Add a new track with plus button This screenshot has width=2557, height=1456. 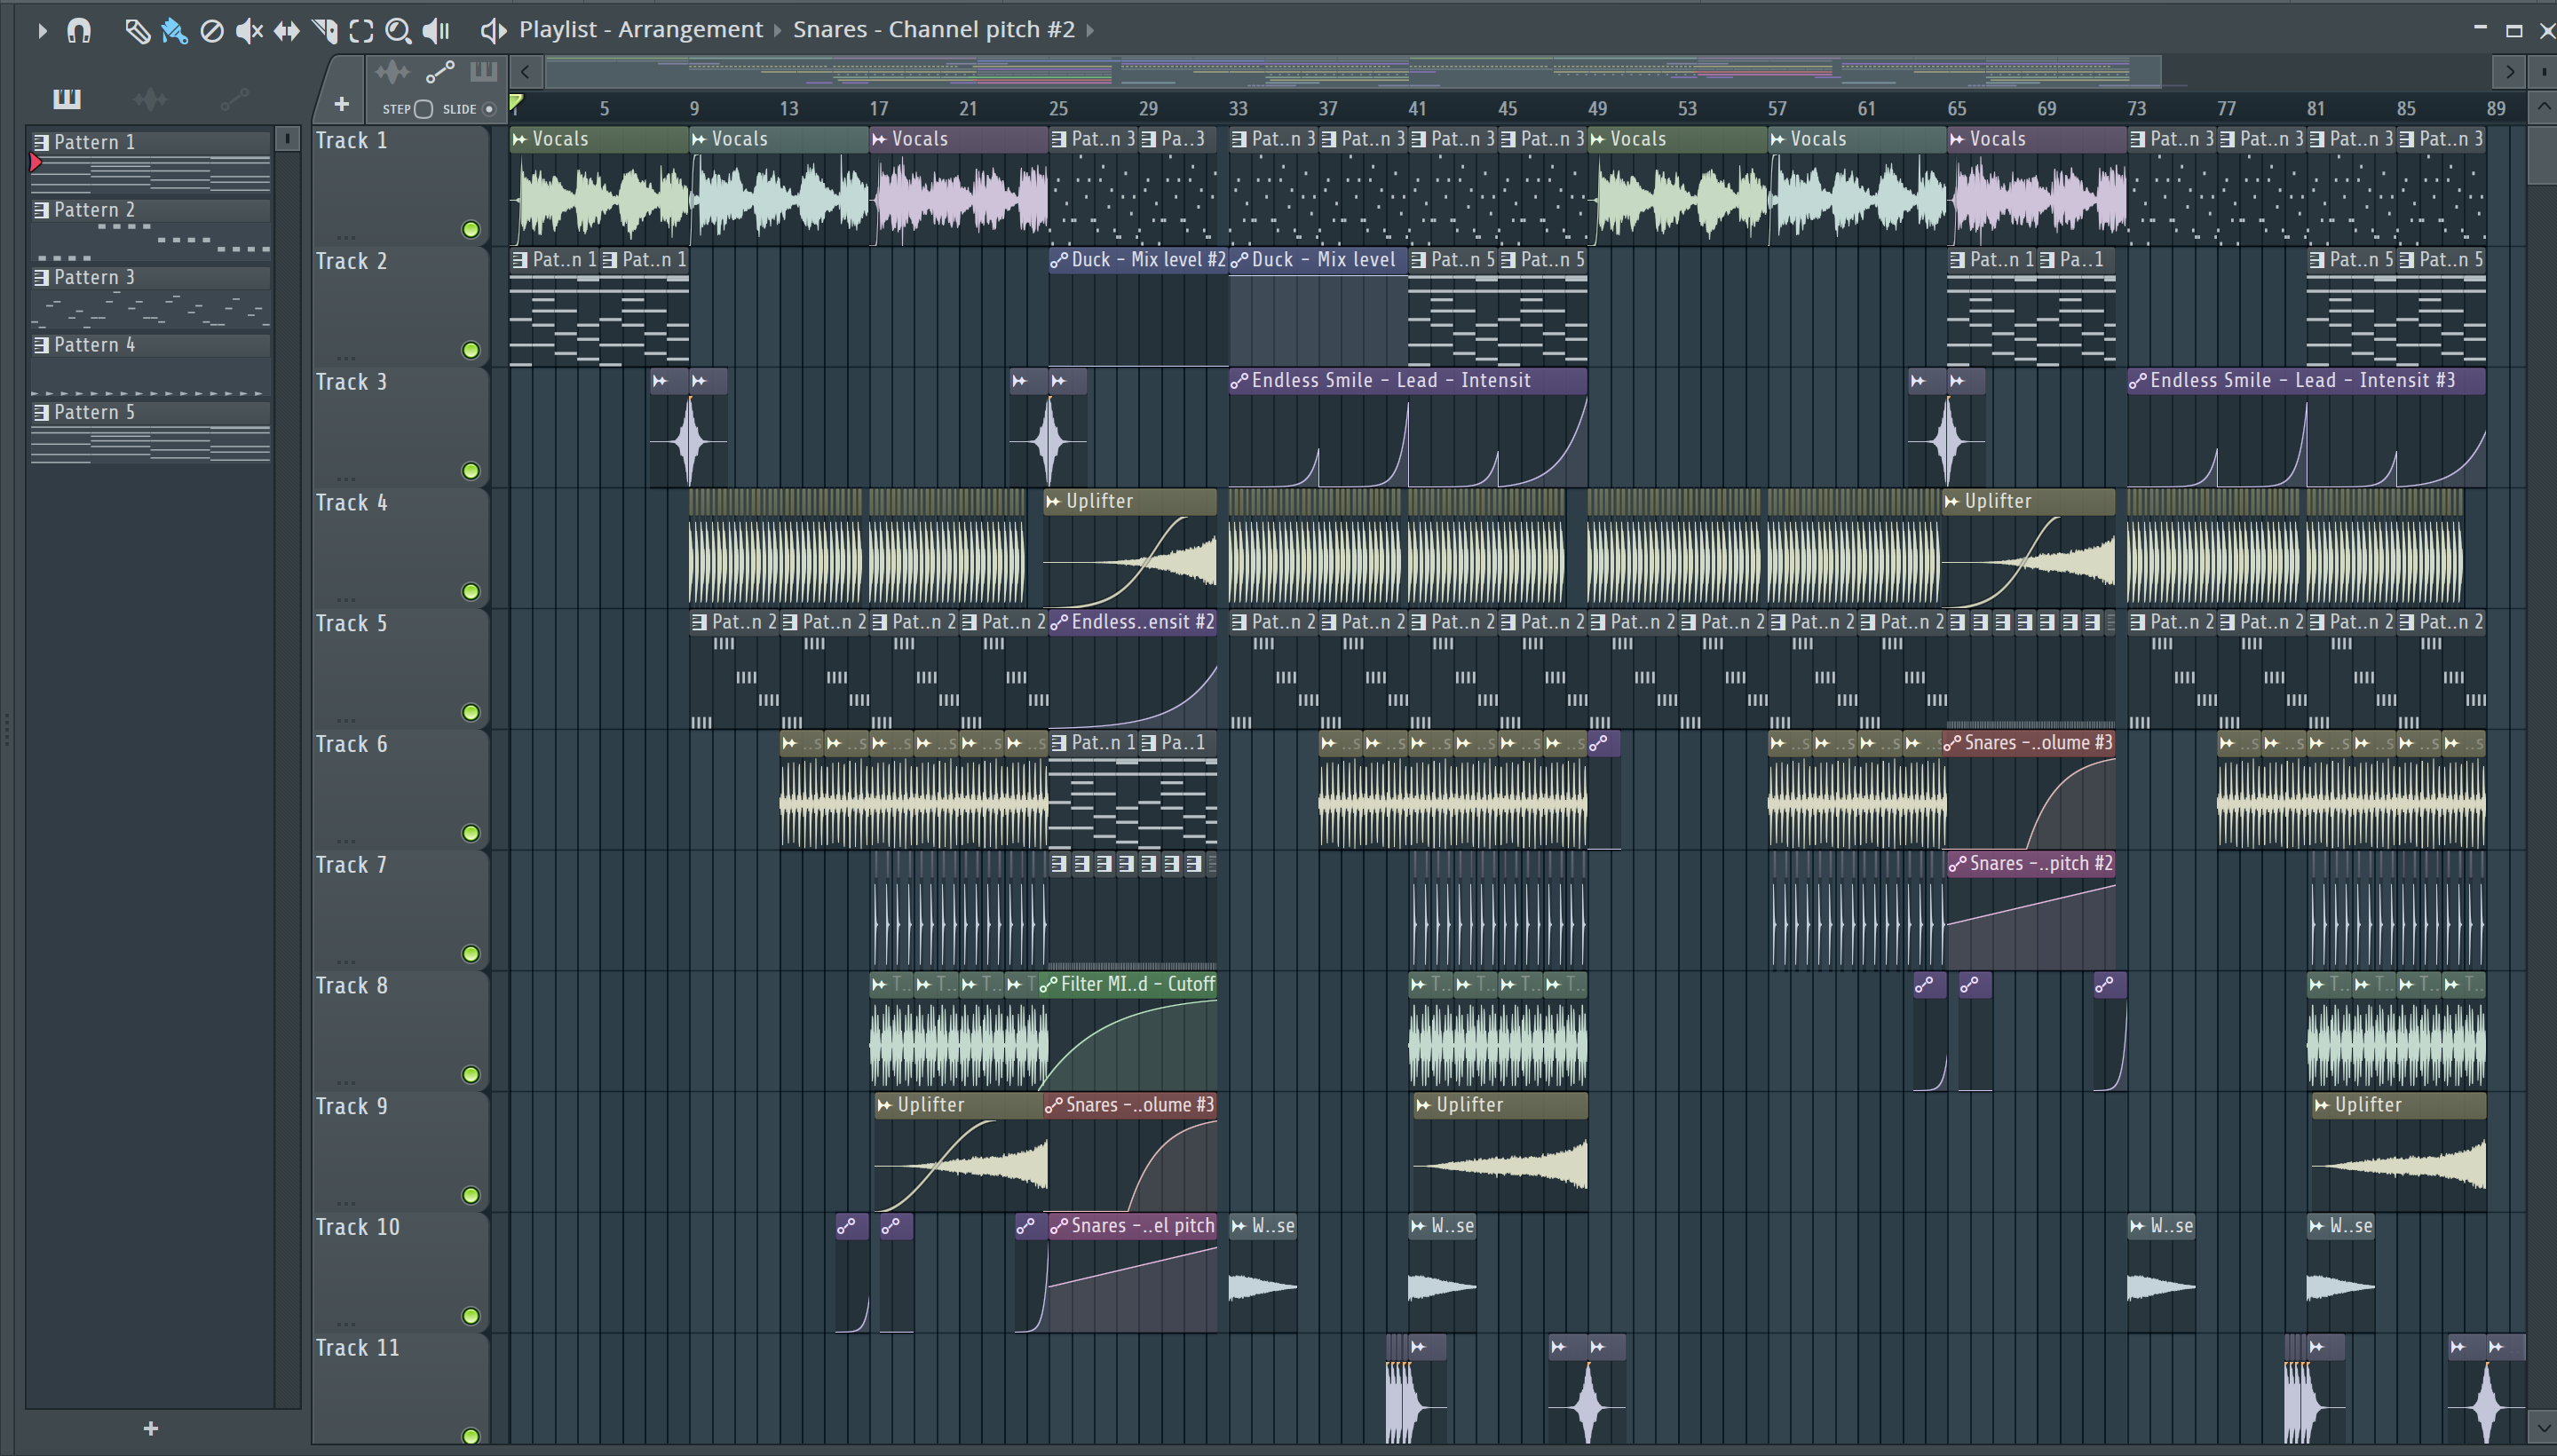click(x=341, y=104)
